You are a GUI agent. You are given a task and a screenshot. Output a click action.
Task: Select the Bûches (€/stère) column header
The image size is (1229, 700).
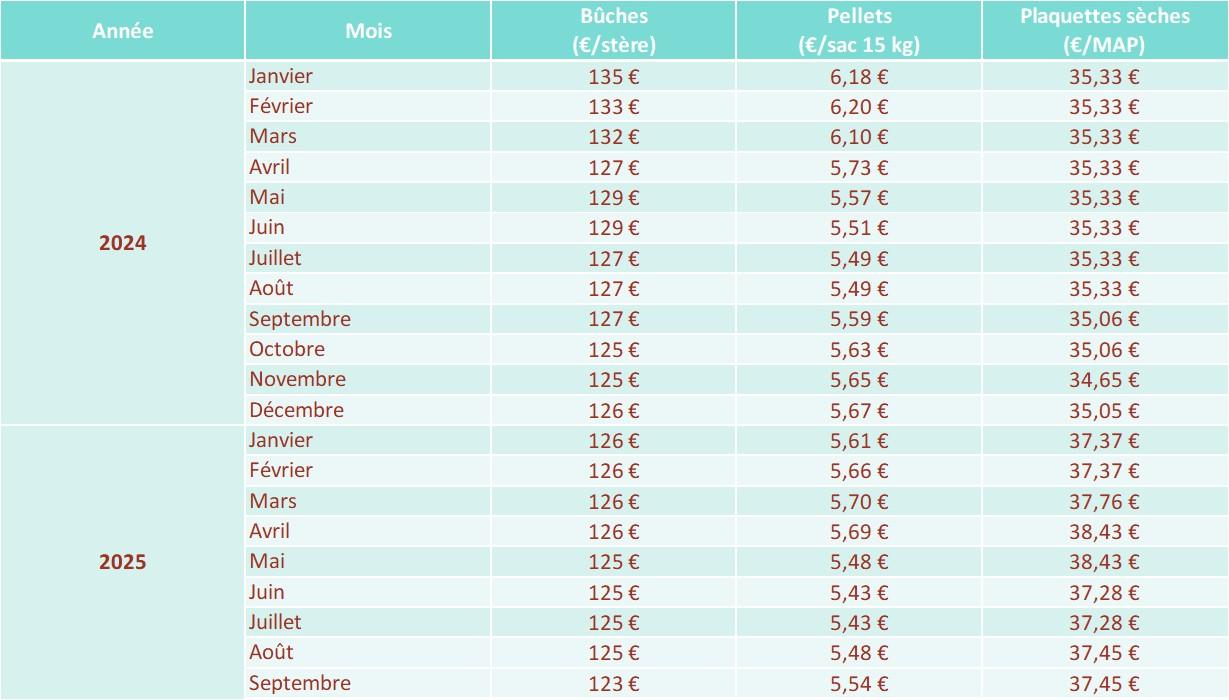click(614, 30)
